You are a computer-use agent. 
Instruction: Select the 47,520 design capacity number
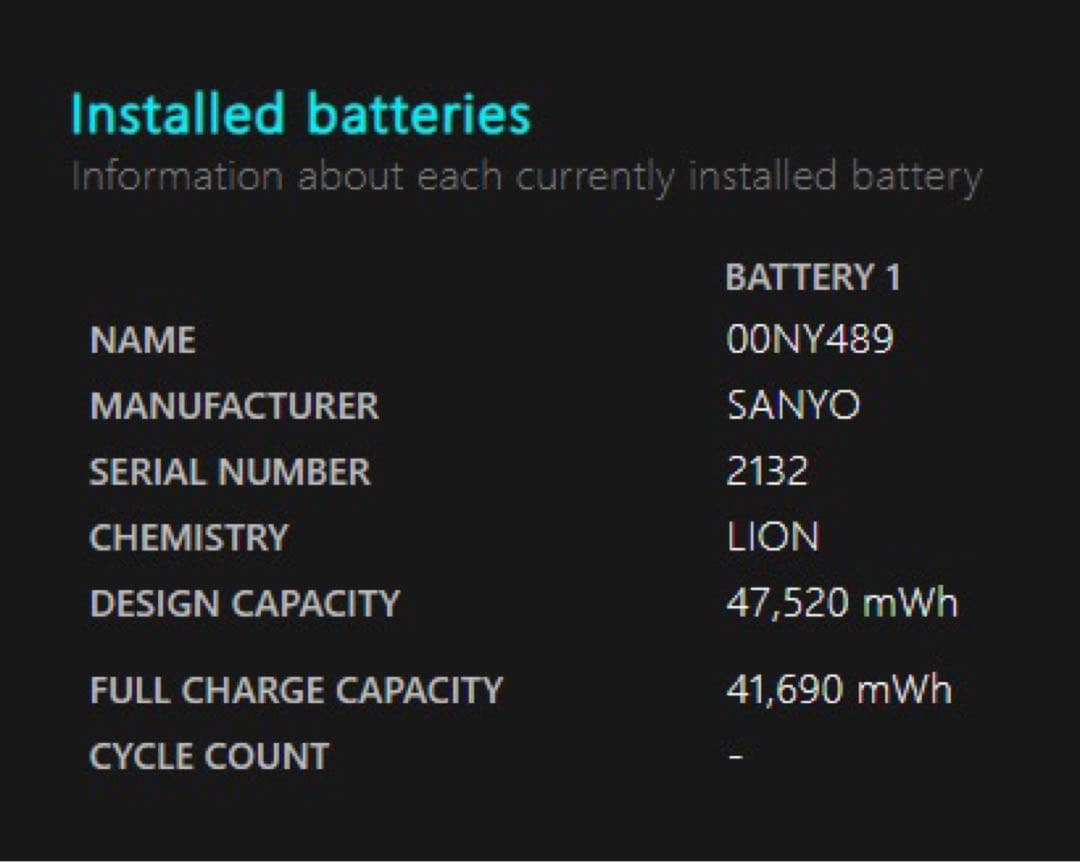[x=787, y=603]
